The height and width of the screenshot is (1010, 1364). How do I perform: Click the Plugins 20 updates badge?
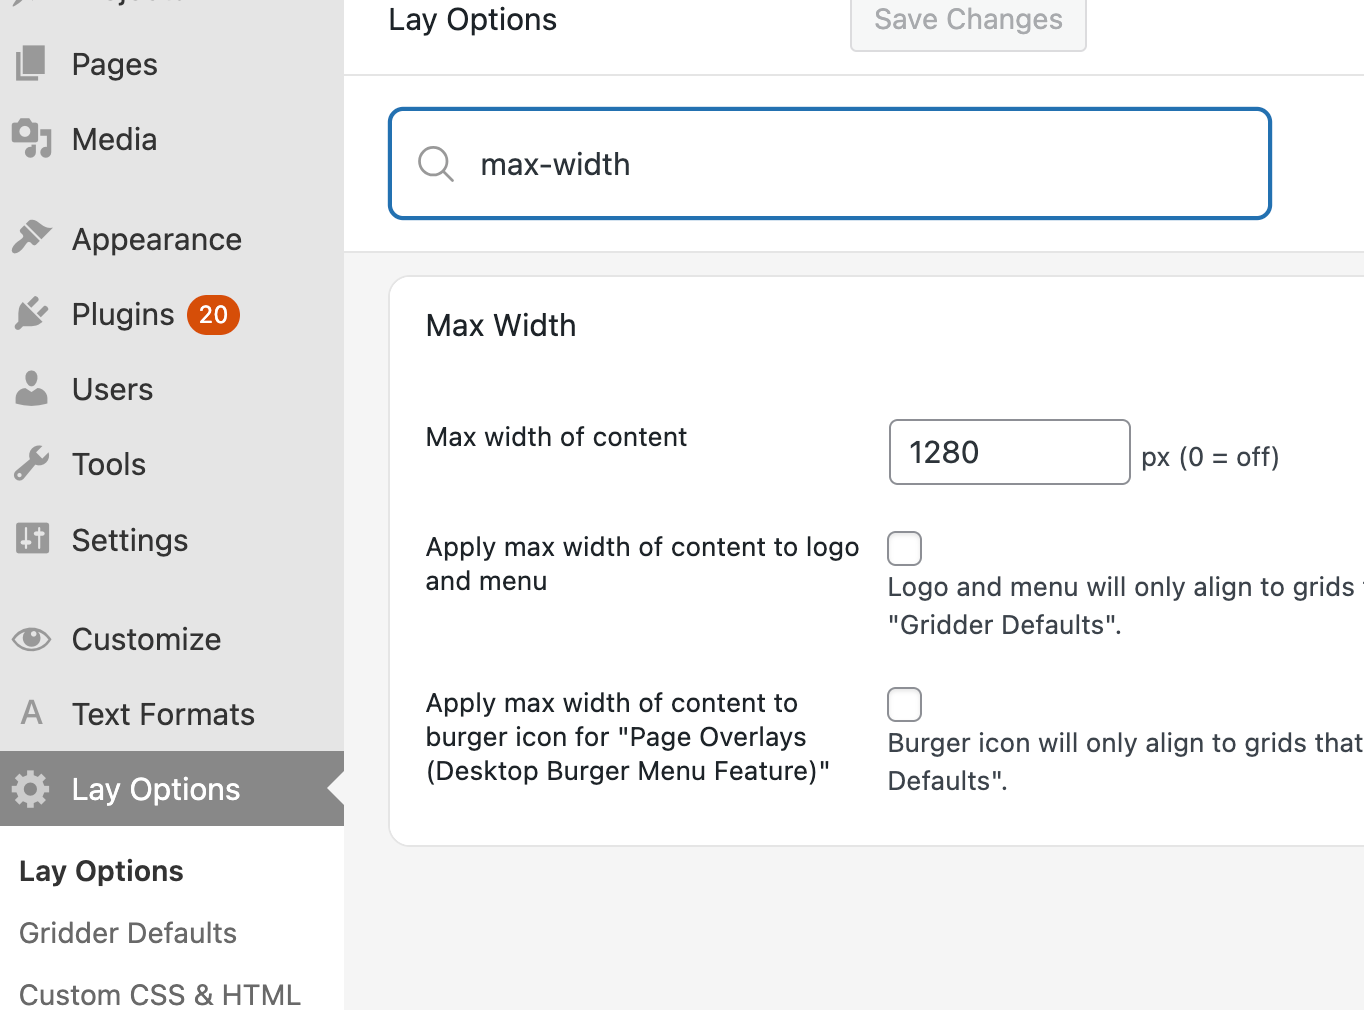tap(213, 315)
